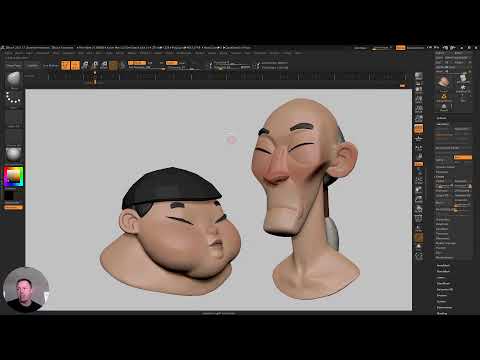
Task: Click the bottom-most circular icon on right shelf
Action: tap(419, 256)
